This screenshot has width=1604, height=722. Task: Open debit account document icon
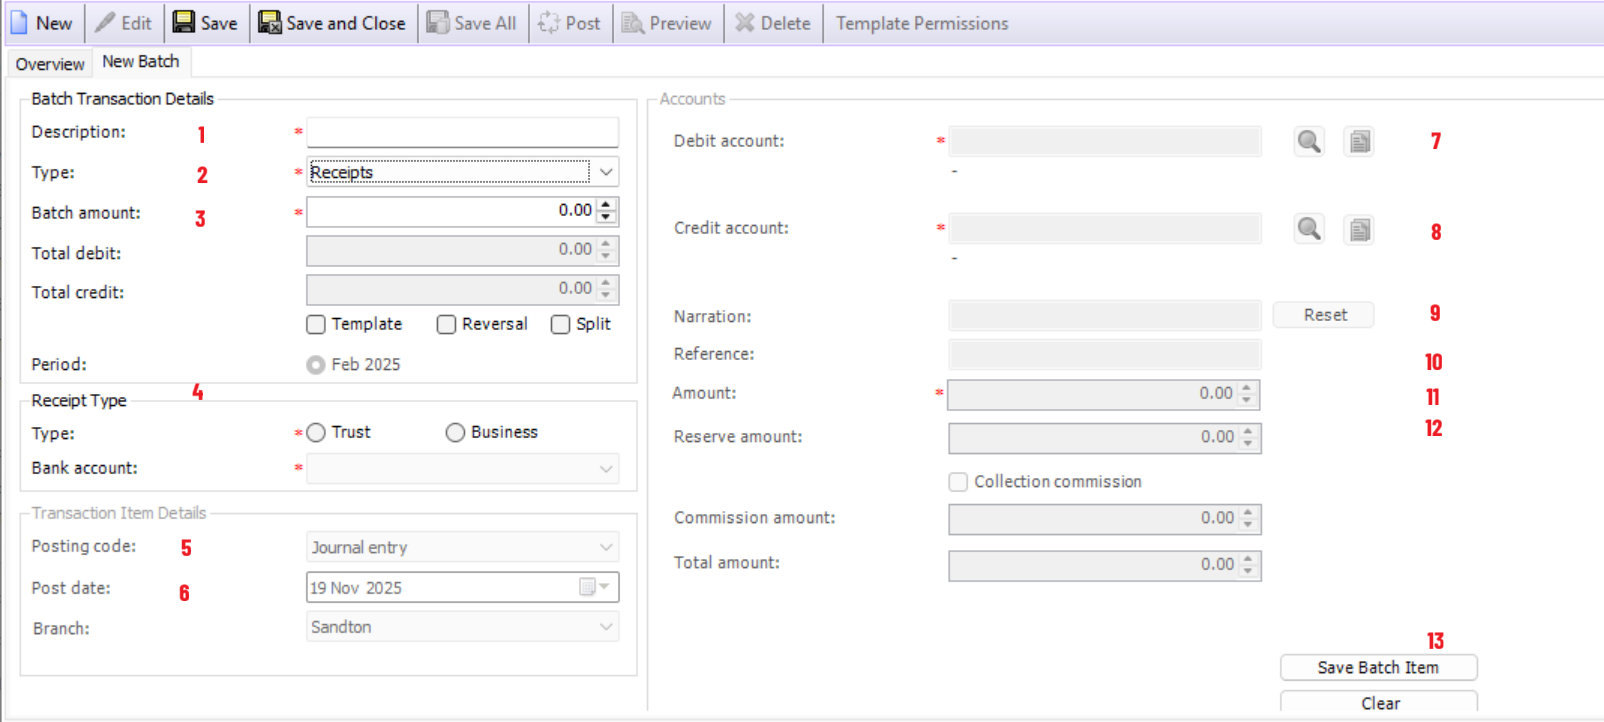[x=1359, y=142]
